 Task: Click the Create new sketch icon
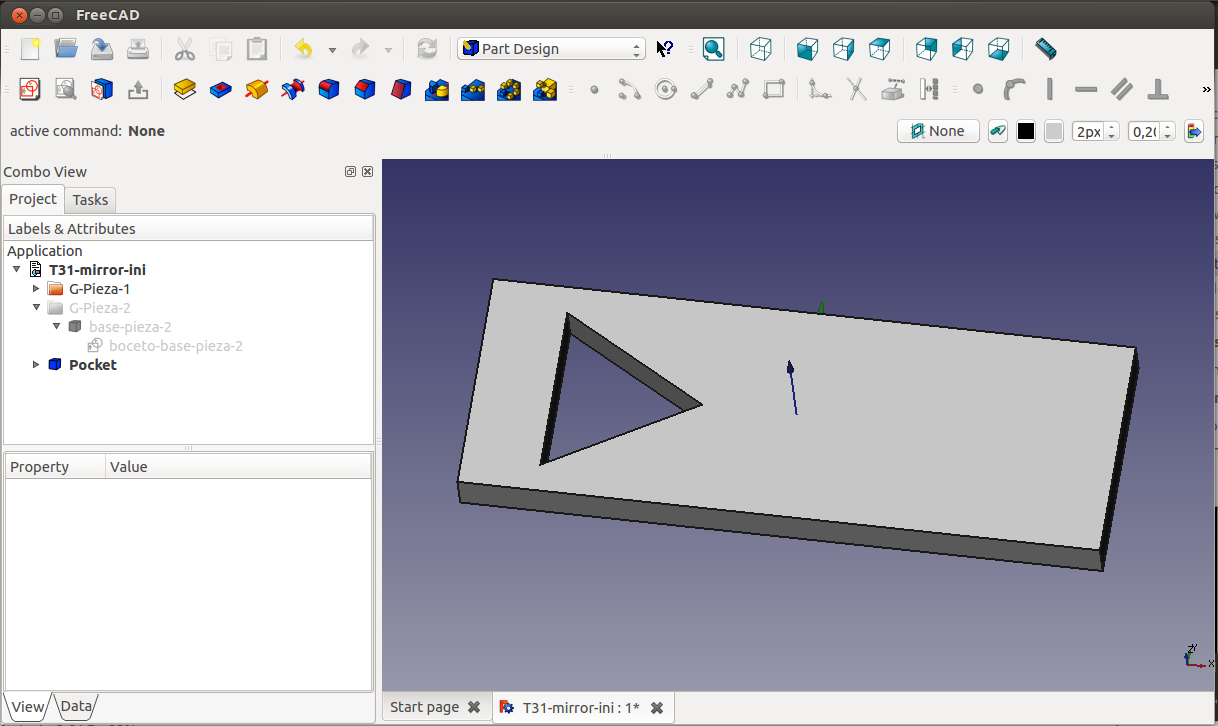coord(29,90)
